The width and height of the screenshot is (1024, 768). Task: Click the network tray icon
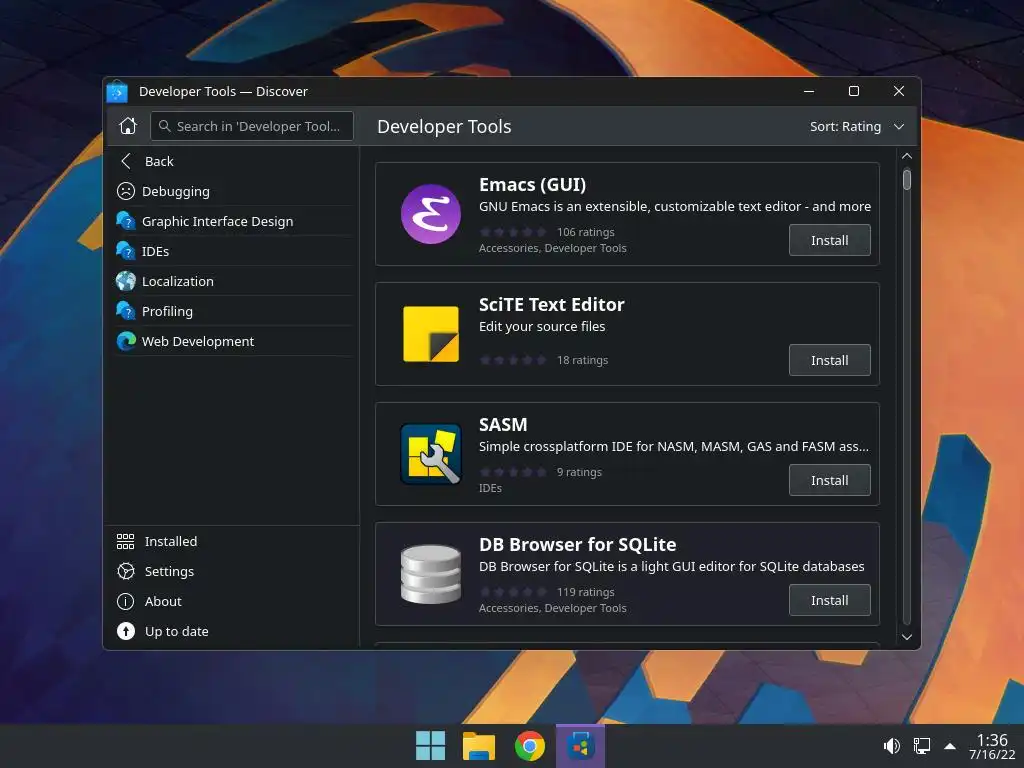tap(921, 746)
